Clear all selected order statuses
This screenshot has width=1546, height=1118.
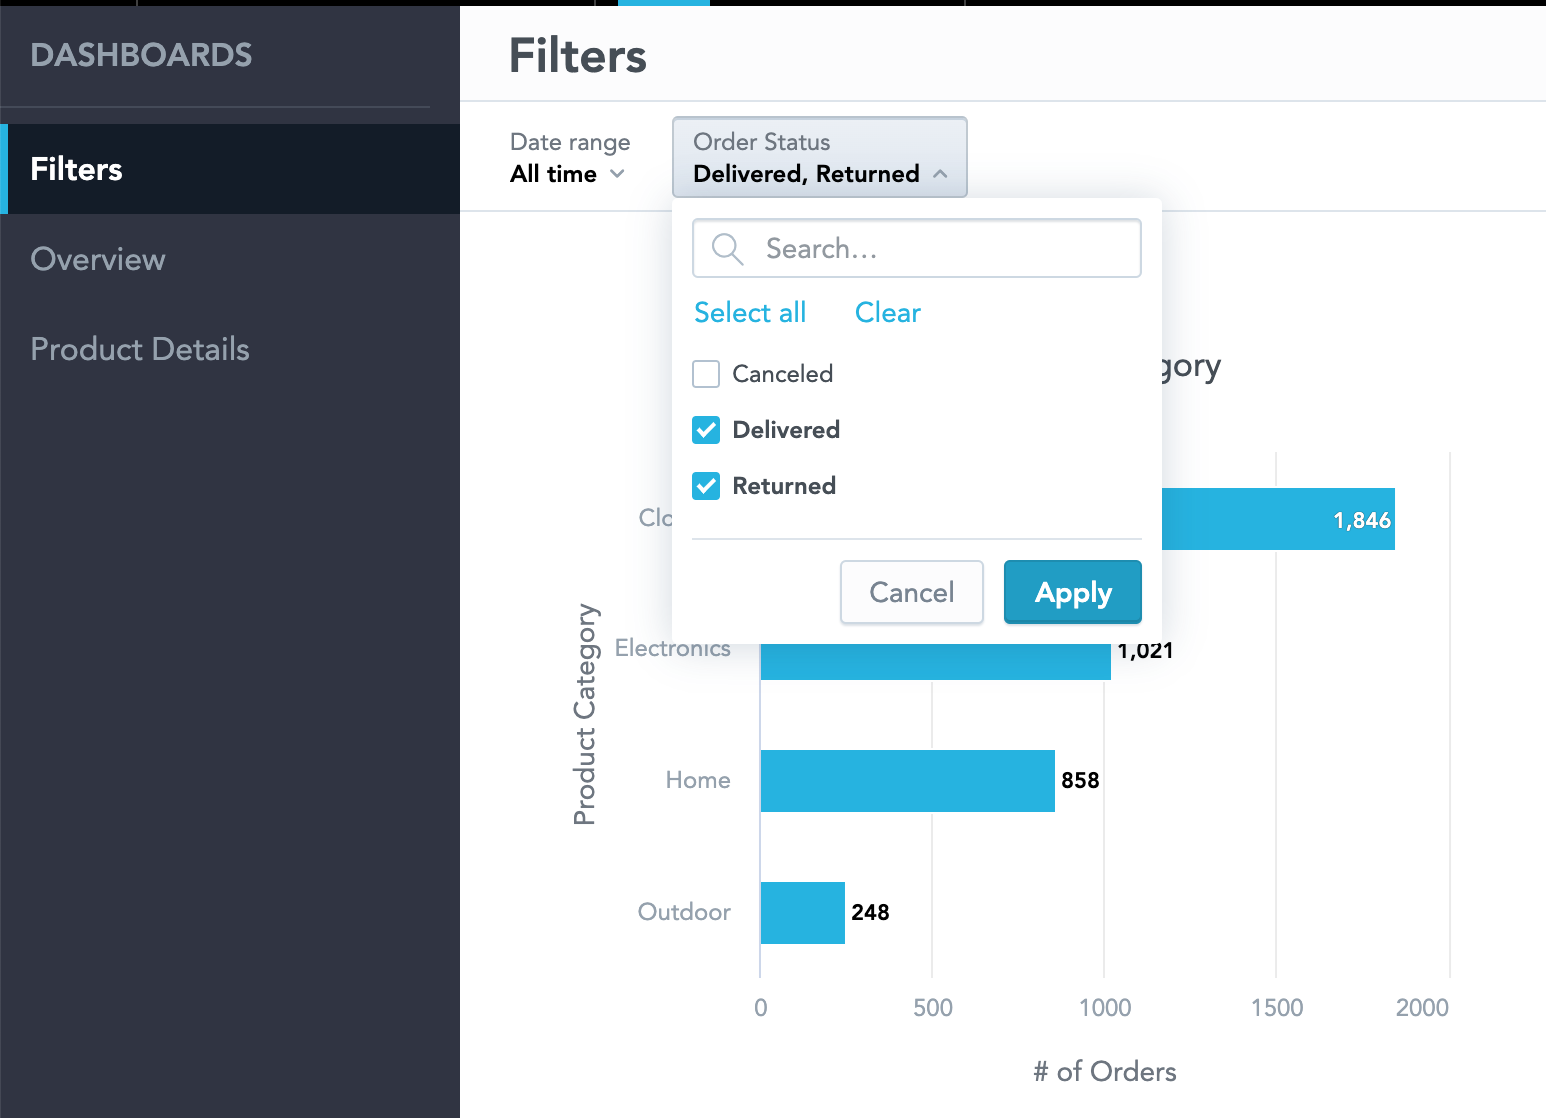click(887, 312)
